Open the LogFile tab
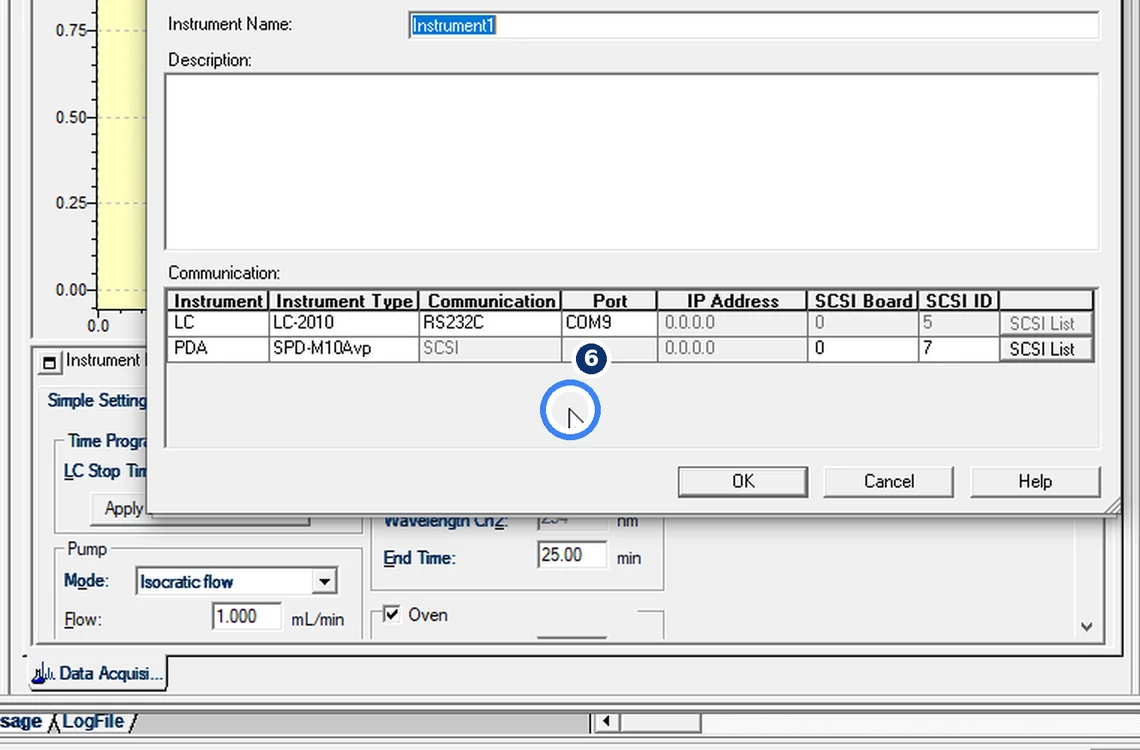Viewport: 1140px width, 750px height. (x=93, y=722)
